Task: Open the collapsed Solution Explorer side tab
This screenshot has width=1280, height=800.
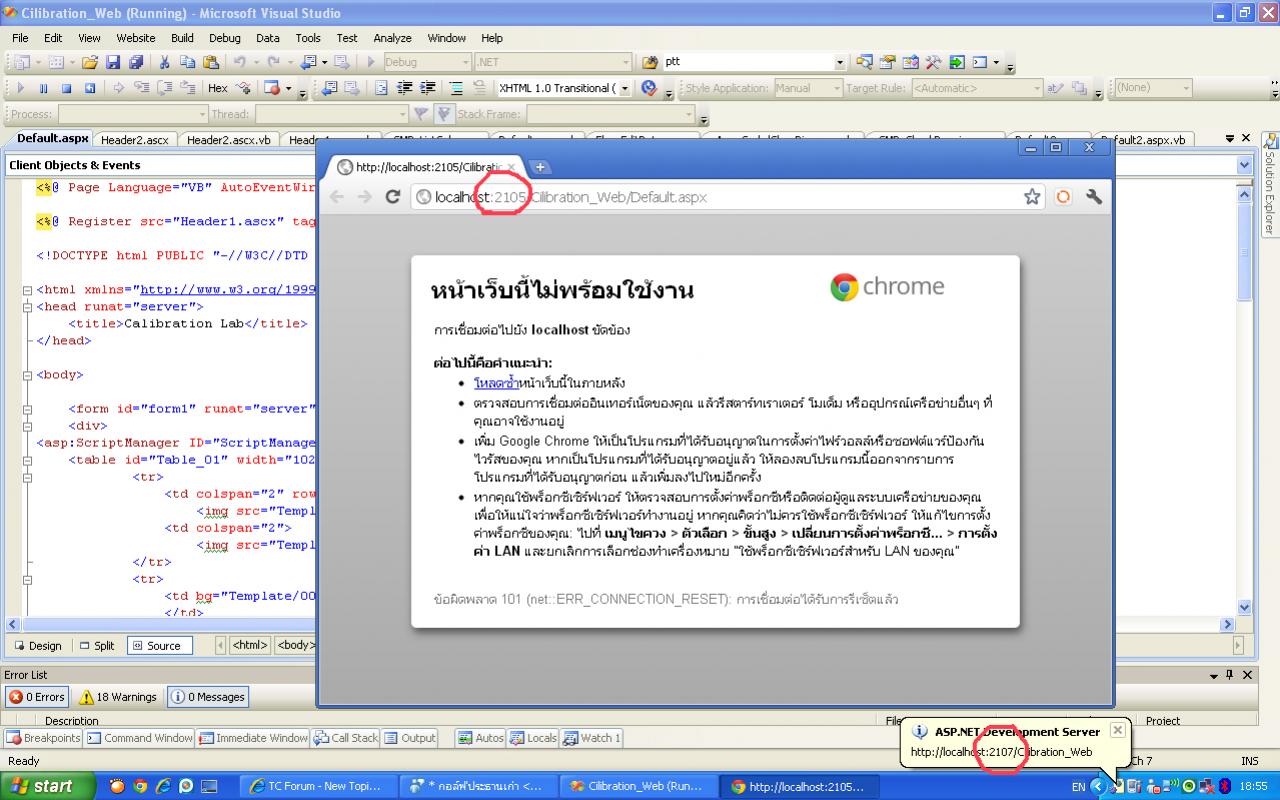Action: pyautogui.click(x=1269, y=185)
